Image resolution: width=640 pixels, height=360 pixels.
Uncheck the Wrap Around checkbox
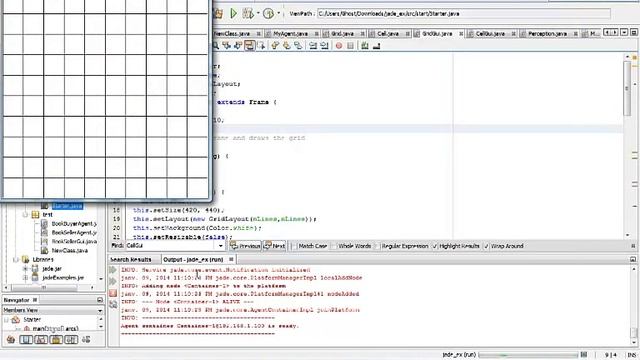pyautogui.click(x=486, y=246)
